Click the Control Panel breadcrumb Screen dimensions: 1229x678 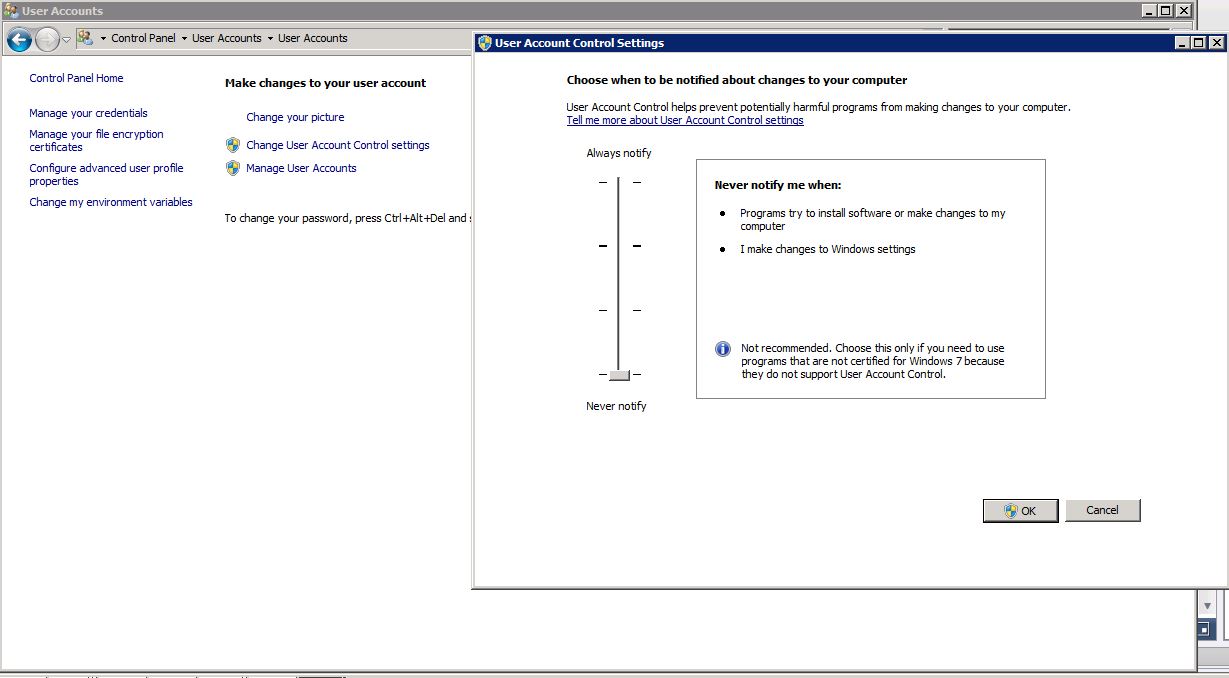(x=143, y=38)
